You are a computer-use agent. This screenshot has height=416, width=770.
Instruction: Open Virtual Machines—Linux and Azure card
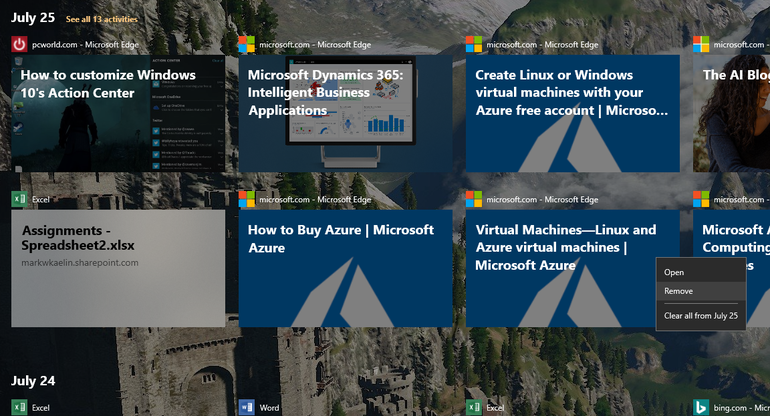[x=573, y=269]
